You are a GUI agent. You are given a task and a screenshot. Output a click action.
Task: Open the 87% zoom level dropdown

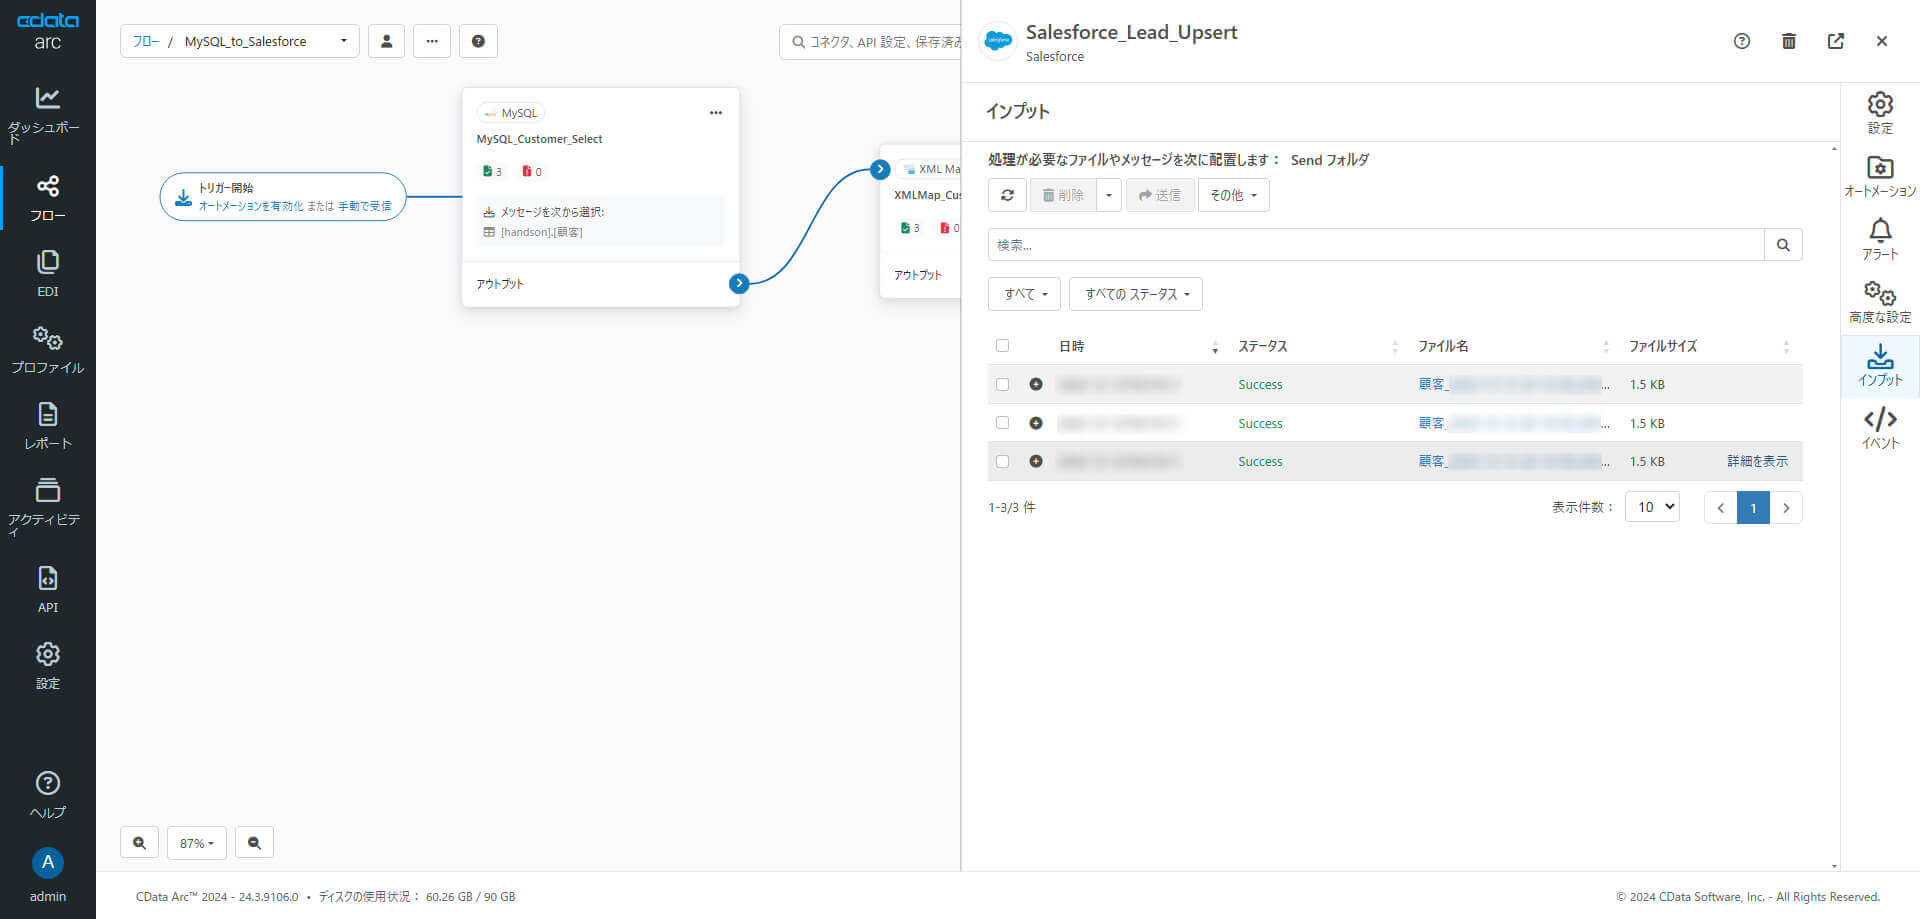[197, 843]
